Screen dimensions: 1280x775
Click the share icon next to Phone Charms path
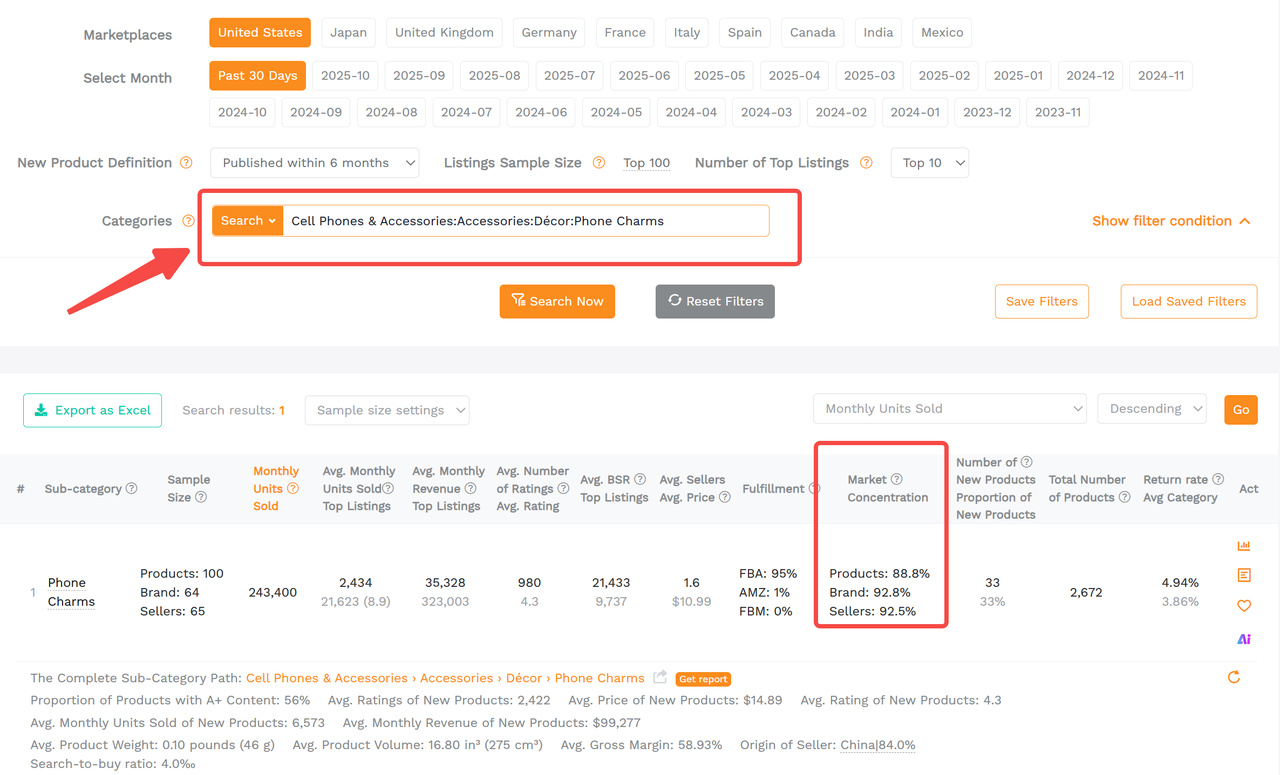coord(659,677)
